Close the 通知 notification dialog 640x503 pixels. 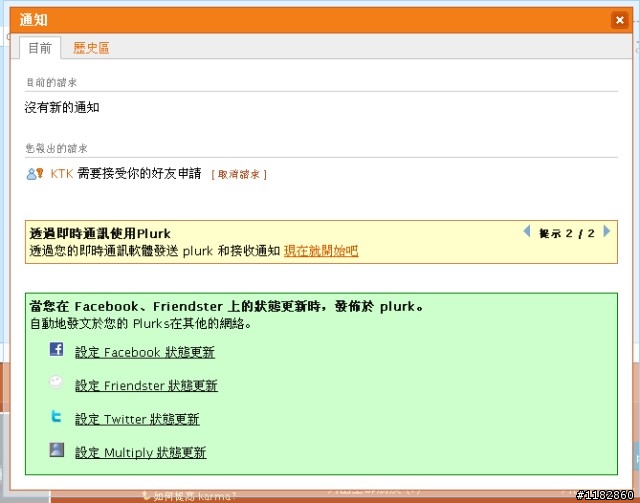coord(619,20)
